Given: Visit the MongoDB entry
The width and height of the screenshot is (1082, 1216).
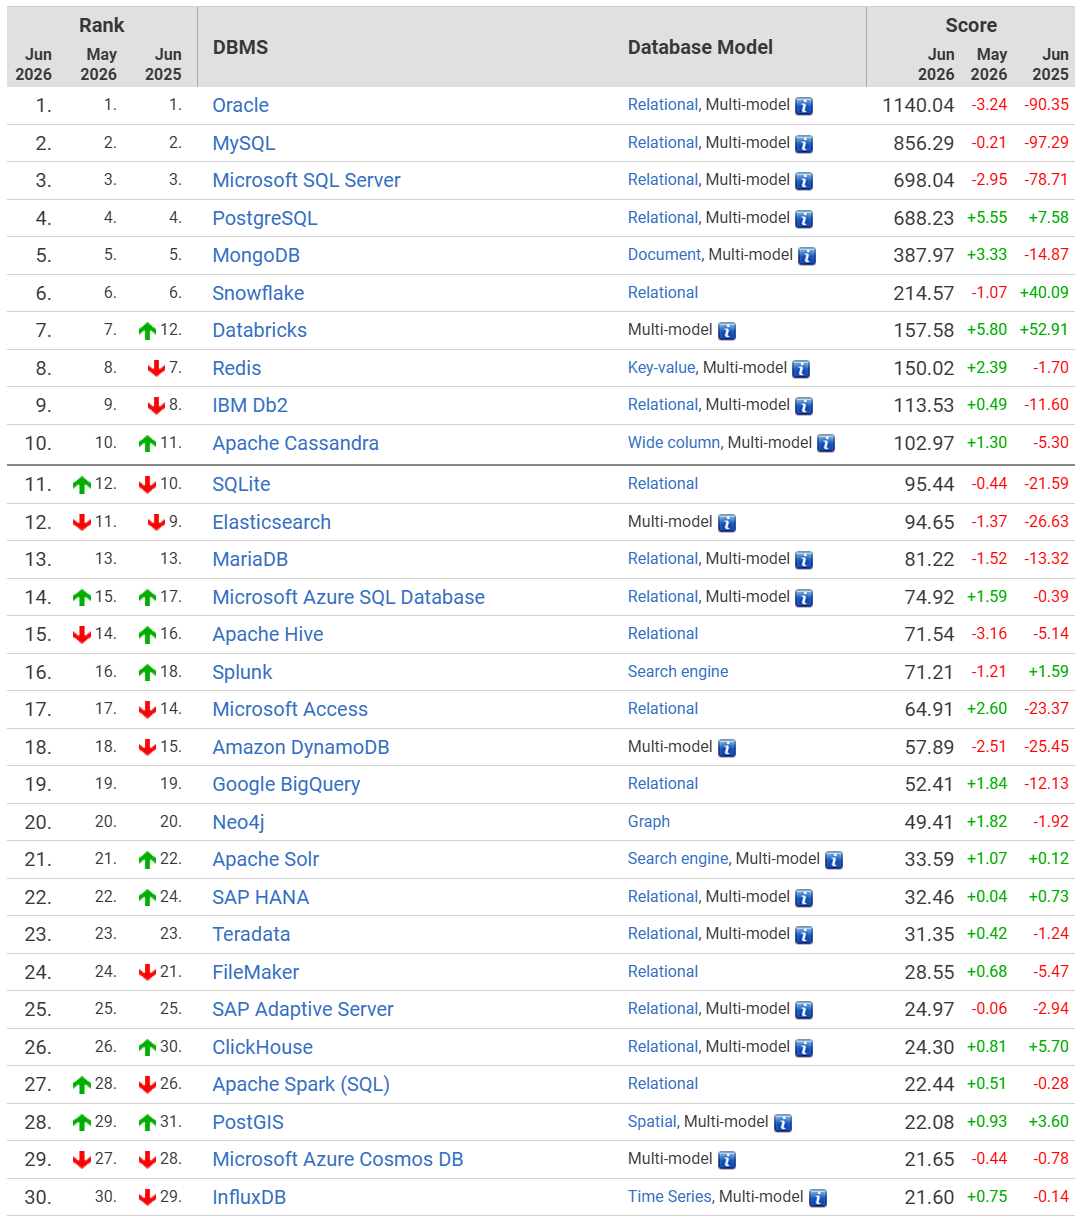Looking at the screenshot, I should pyautogui.click(x=256, y=255).
